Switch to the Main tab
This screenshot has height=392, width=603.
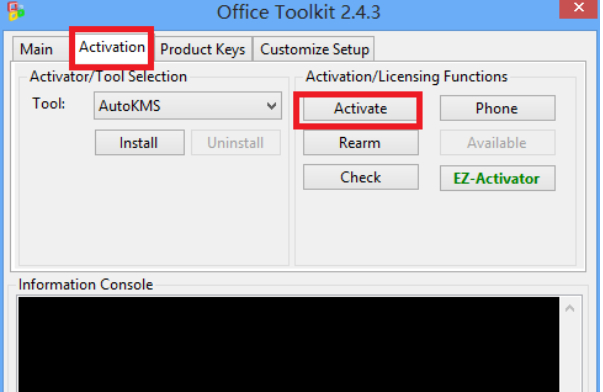pyautogui.click(x=37, y=49)
